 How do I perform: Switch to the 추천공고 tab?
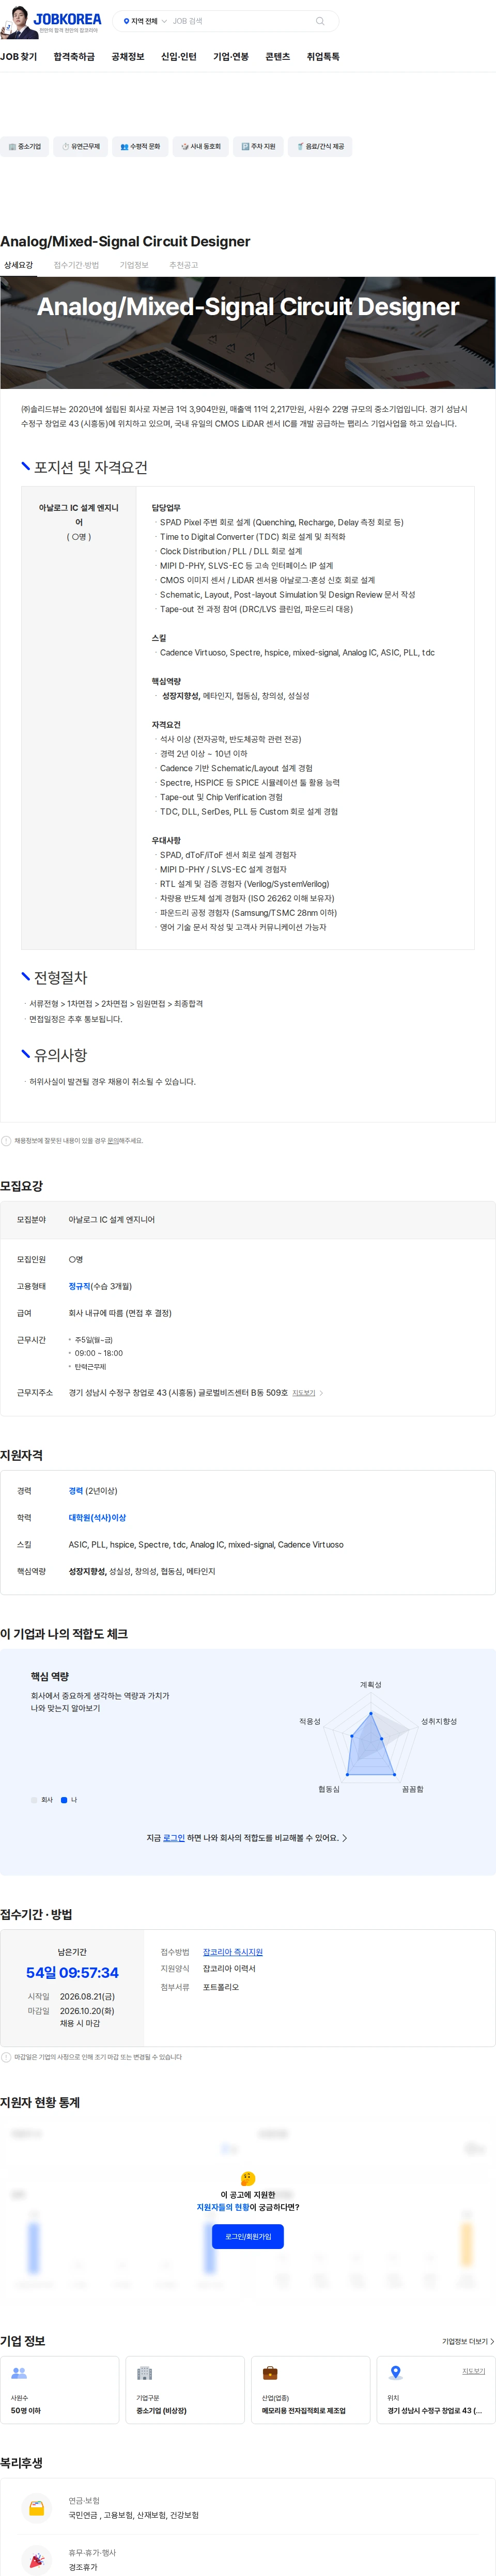[x=184, y=265]
